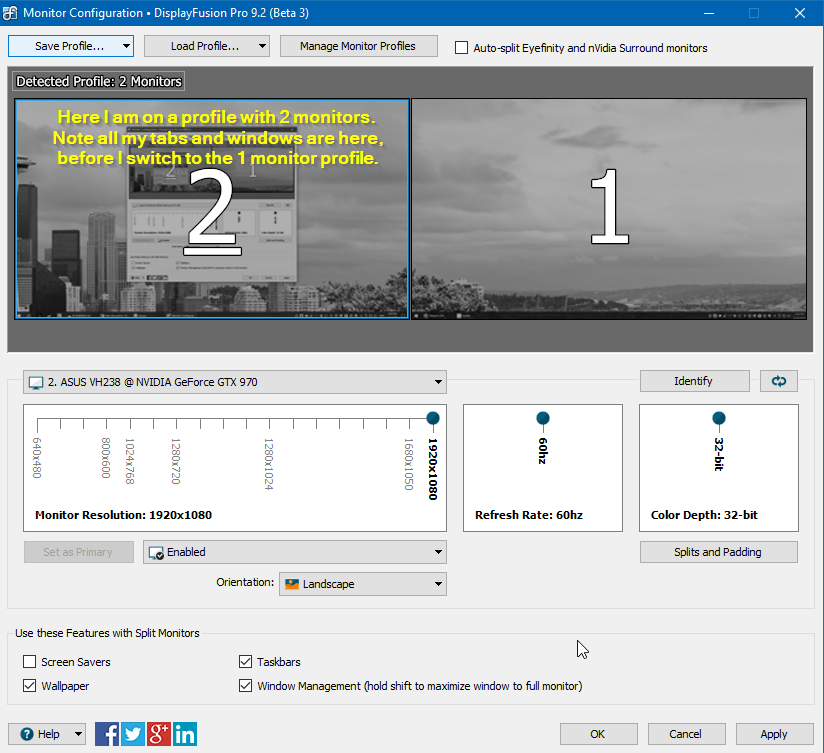Click the Manage Monitor Profiles button
This screenshot has width=824, height=753.
pyautogui.click(x=357, y=46)
